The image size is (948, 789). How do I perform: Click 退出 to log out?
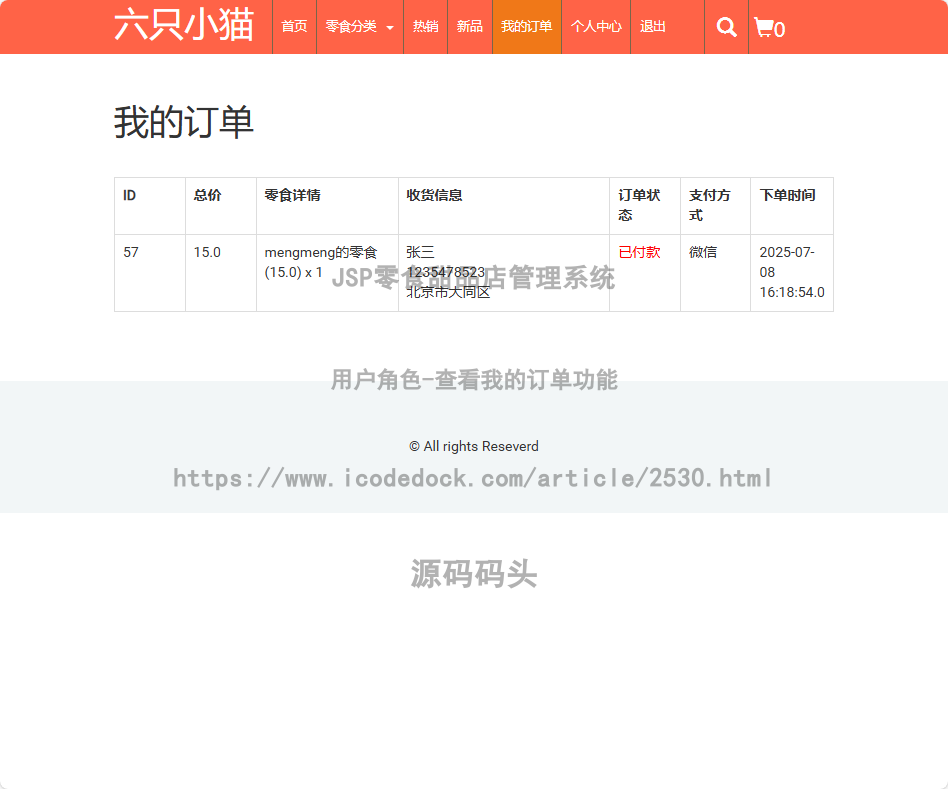pyautogui.click(x=653, y=27)
